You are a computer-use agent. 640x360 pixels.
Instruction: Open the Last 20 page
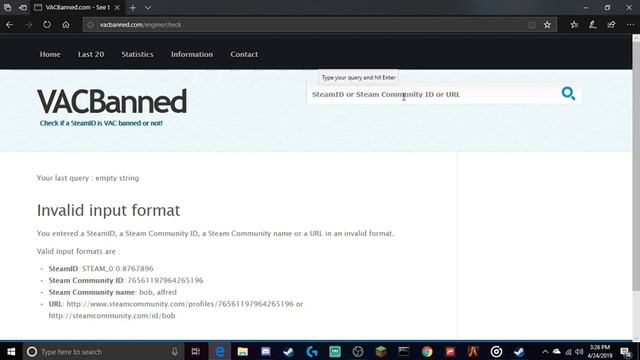coord(91,54)
